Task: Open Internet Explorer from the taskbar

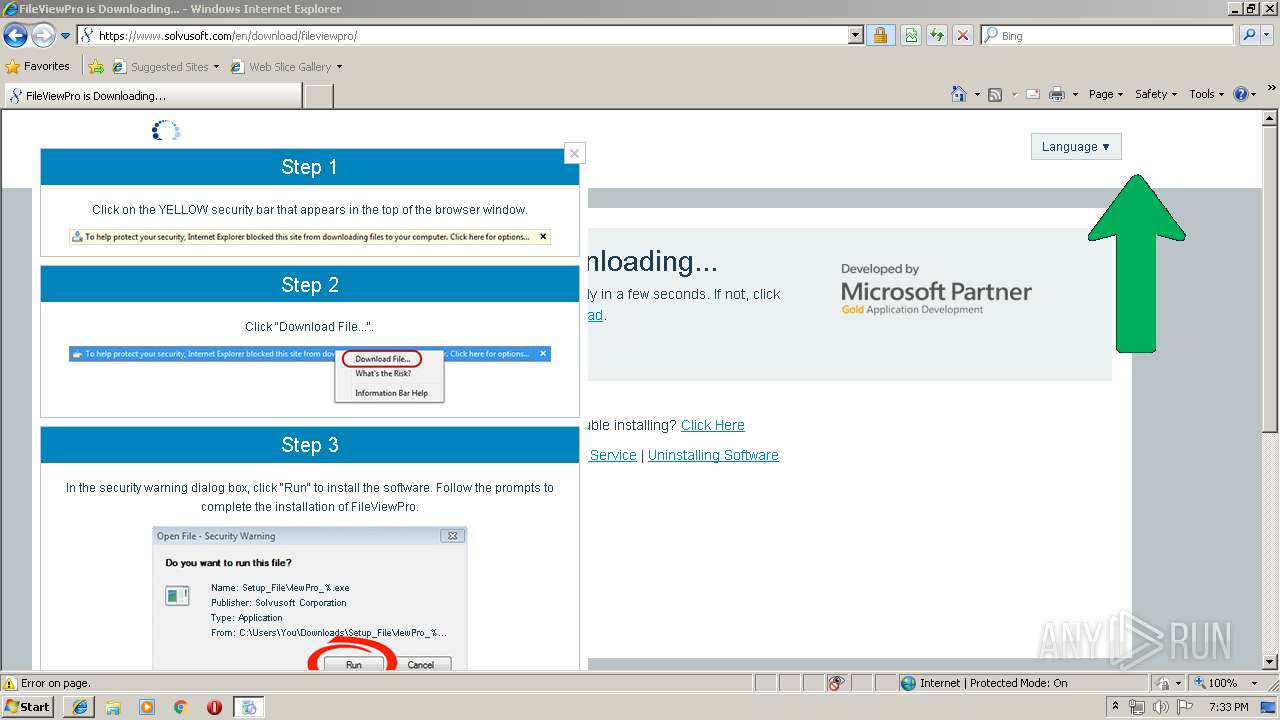Action: 80,707
